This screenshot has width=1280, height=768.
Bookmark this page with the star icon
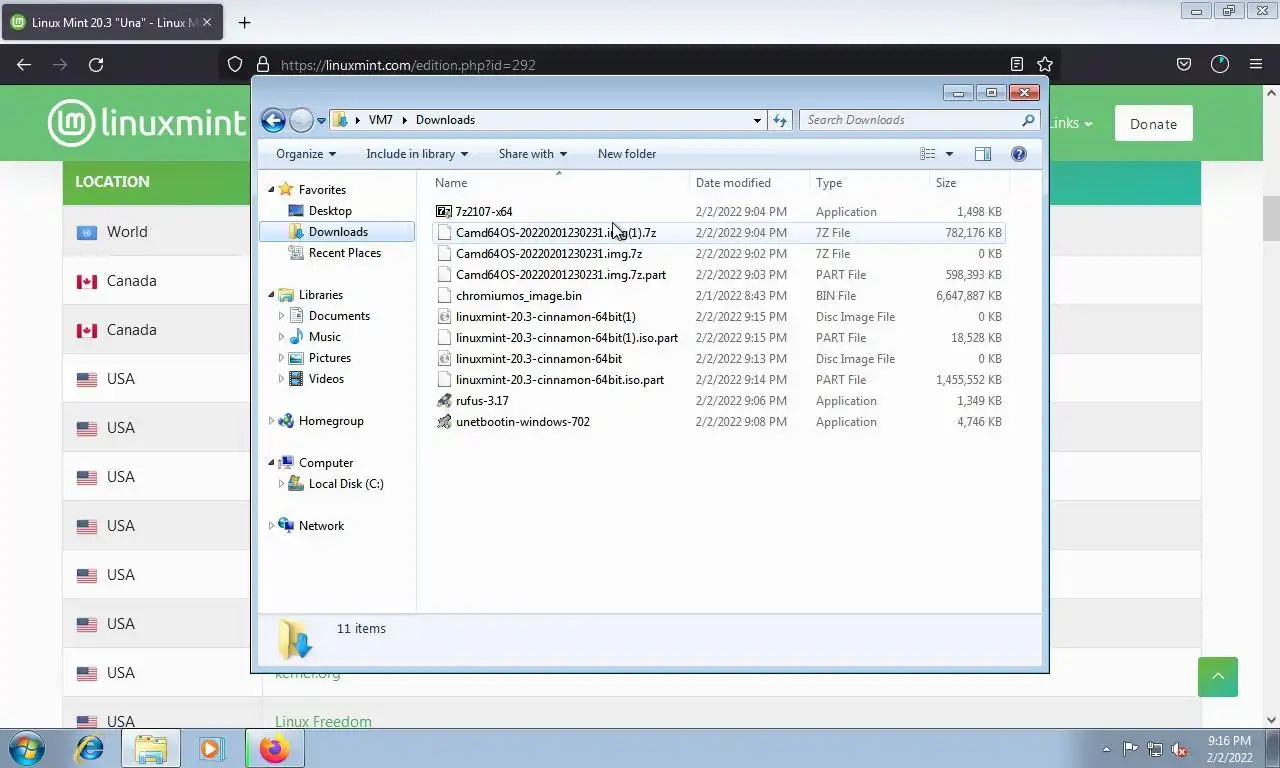tap(1045, 64)
